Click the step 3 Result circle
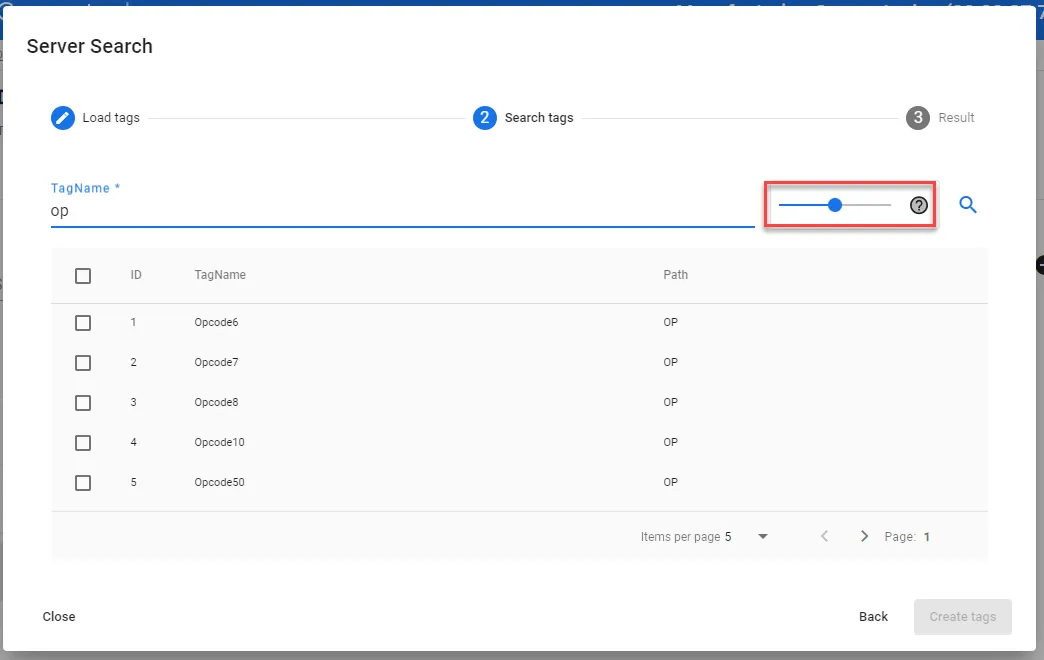 coord(917,118)
